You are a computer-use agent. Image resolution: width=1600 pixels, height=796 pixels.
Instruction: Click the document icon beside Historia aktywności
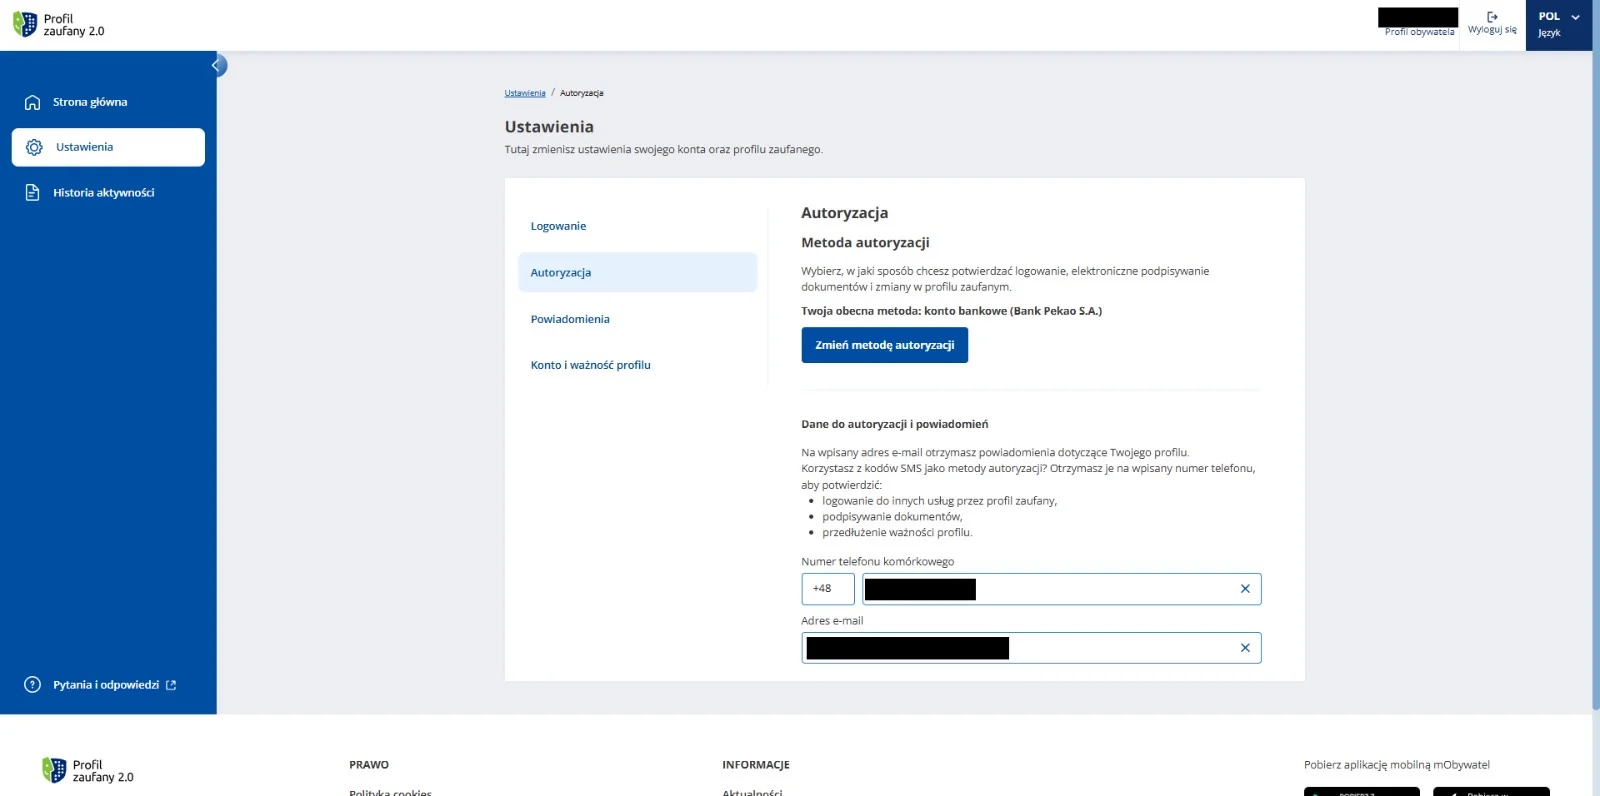(x=32, y=193)
